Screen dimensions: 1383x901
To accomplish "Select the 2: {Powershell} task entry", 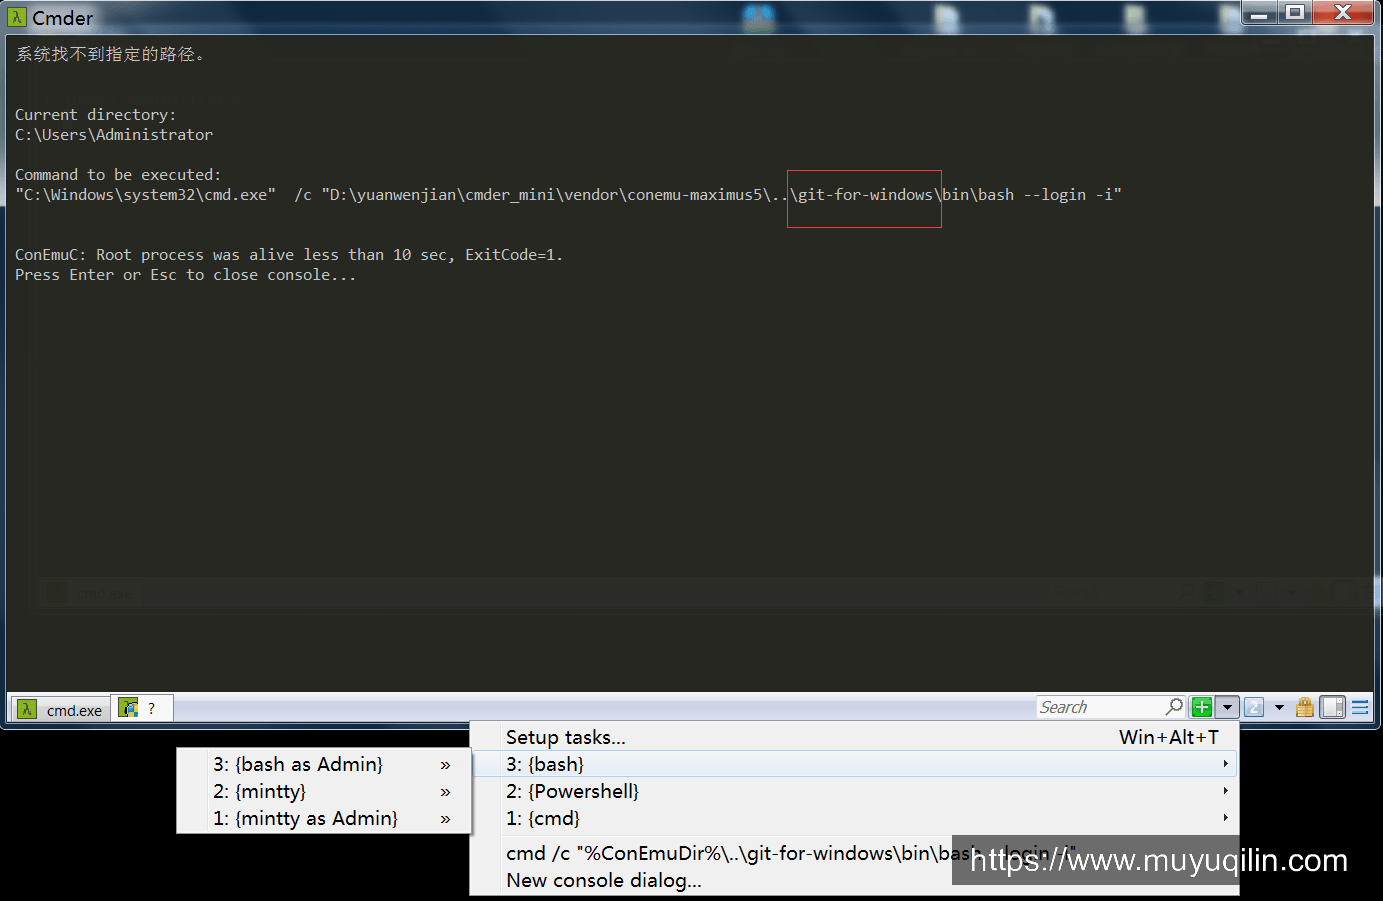I will point(855,791).
